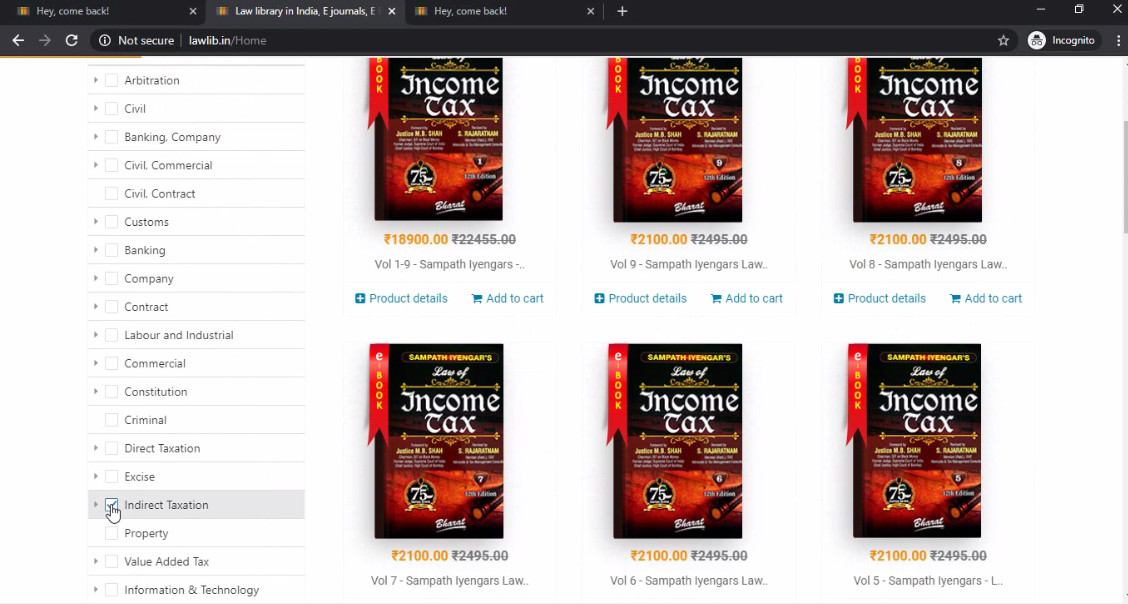The width and height of the screenshot is (1128, 604).
Task: Expand the Direct Taxation arrow
Action: tap(96, 448)
